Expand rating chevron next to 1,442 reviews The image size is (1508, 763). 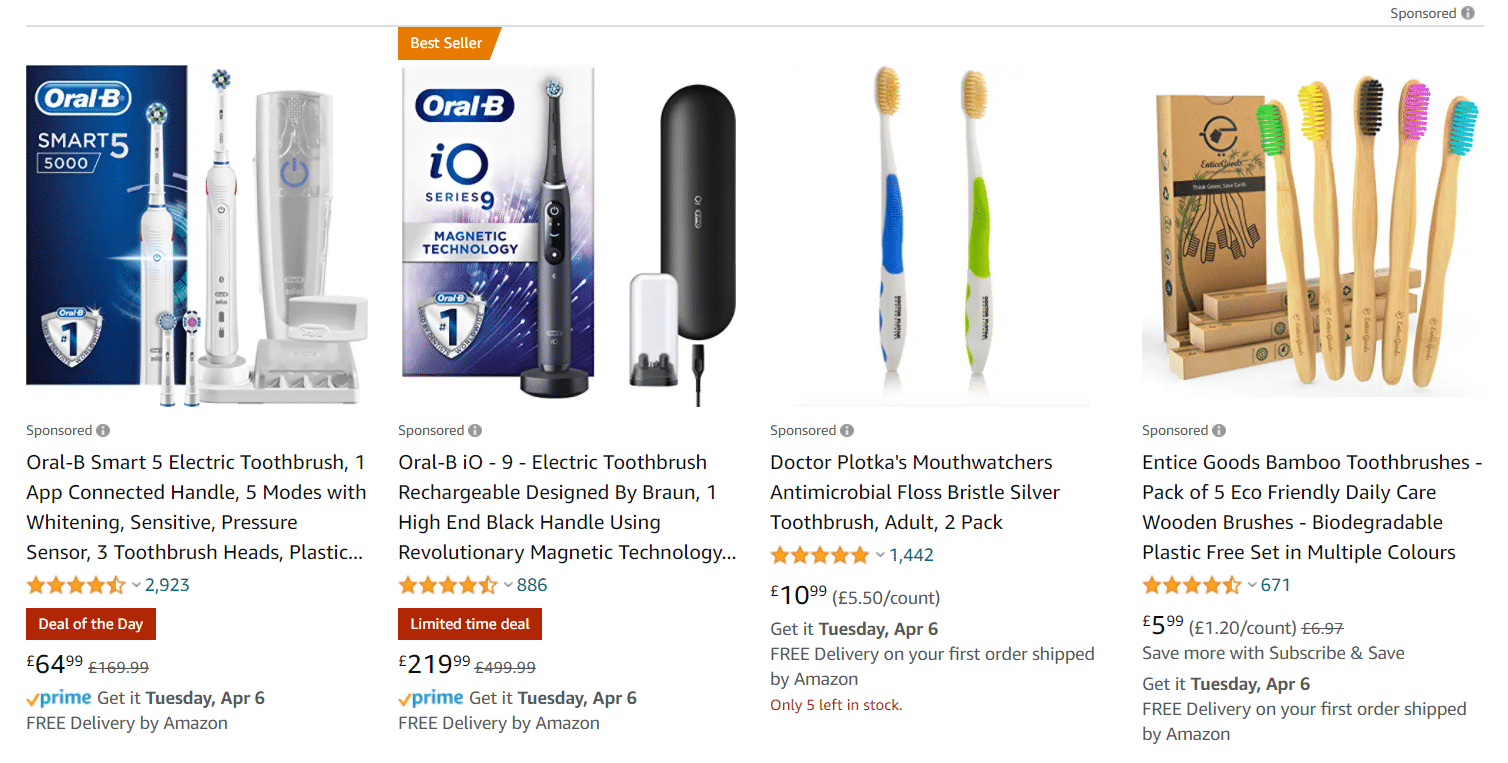880,555
